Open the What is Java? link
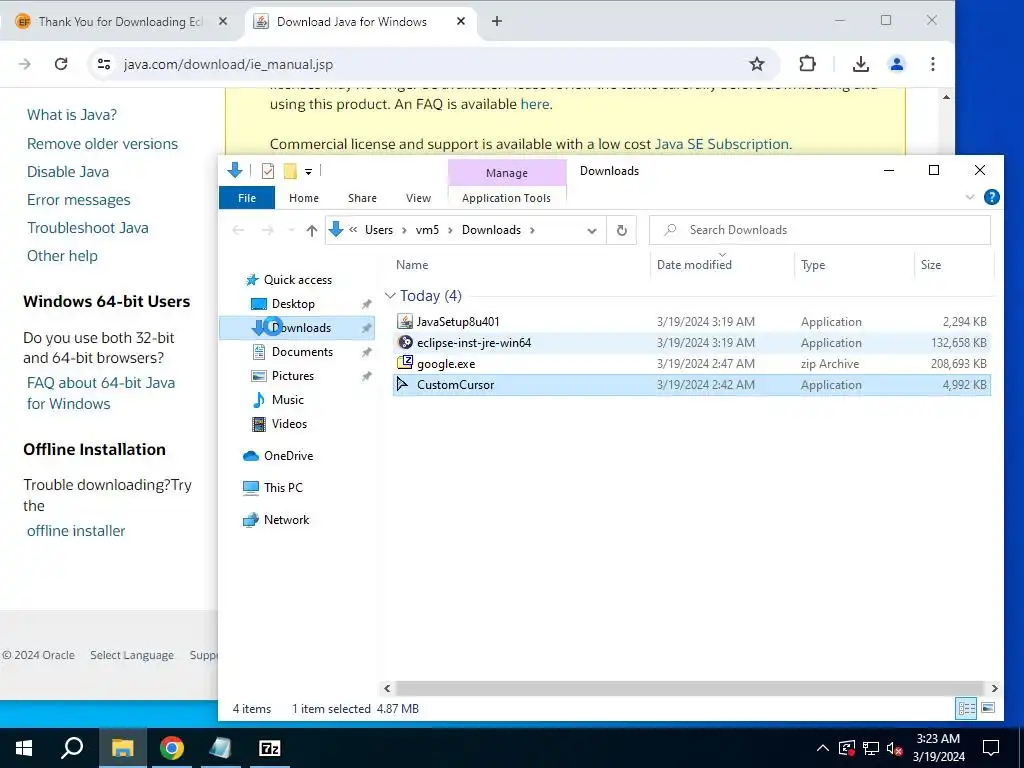1024x768 pixels. tap(72, 115)
